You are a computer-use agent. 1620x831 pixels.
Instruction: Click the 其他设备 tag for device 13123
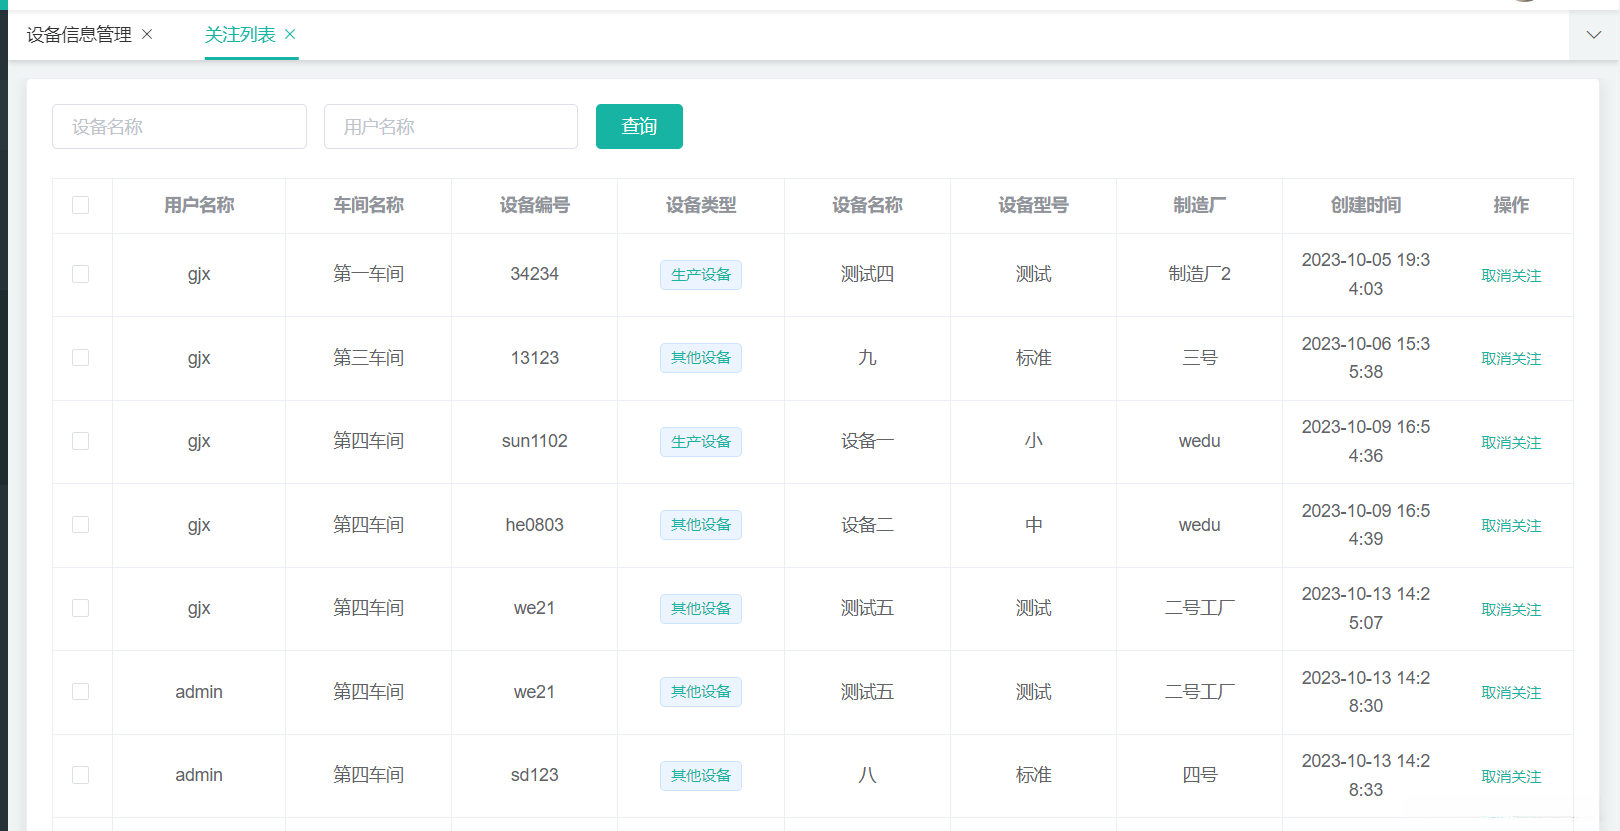click(700, 358)
